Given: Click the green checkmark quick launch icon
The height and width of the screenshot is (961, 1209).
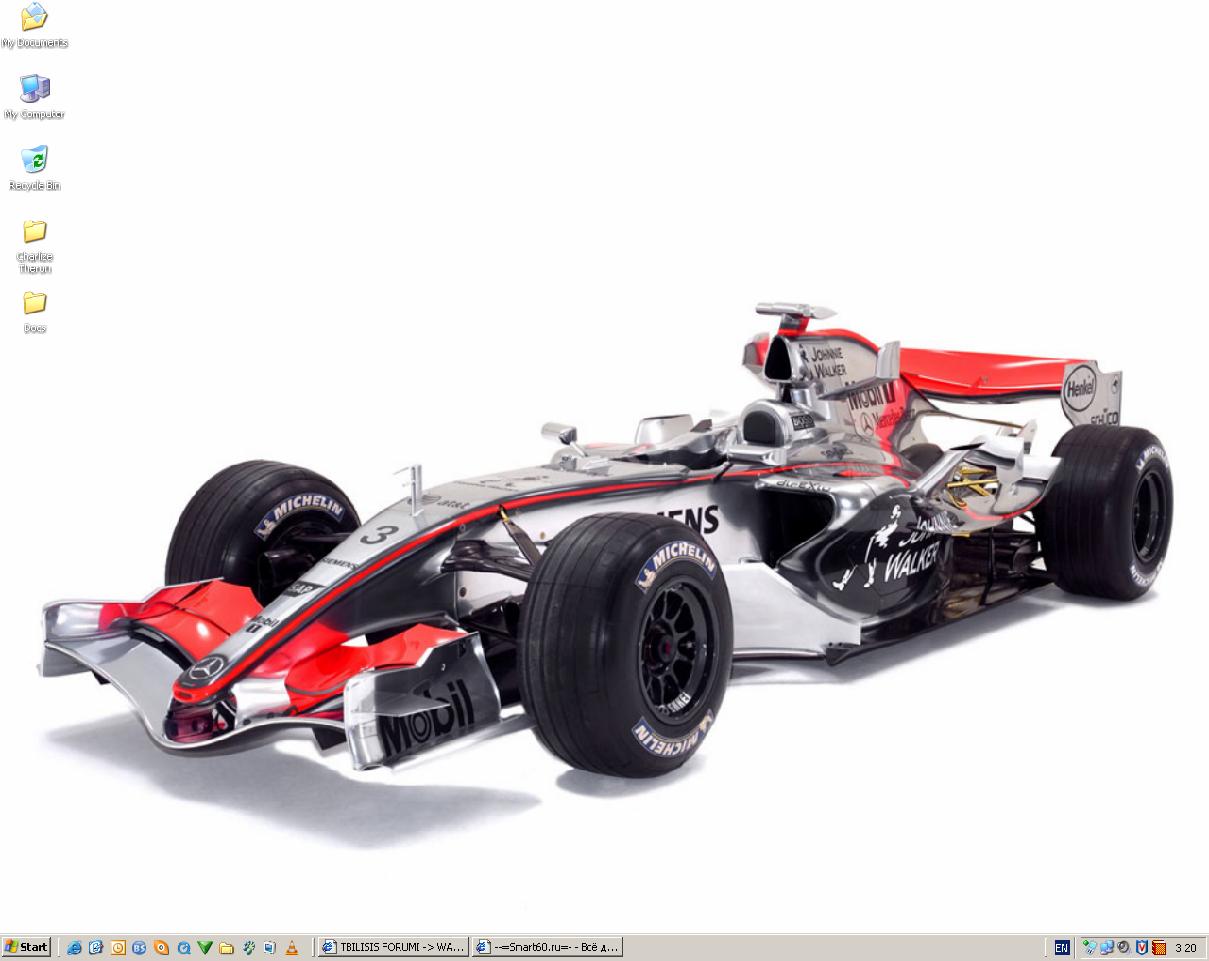Looking at the screenshot, I should click(x=205, y=947).
